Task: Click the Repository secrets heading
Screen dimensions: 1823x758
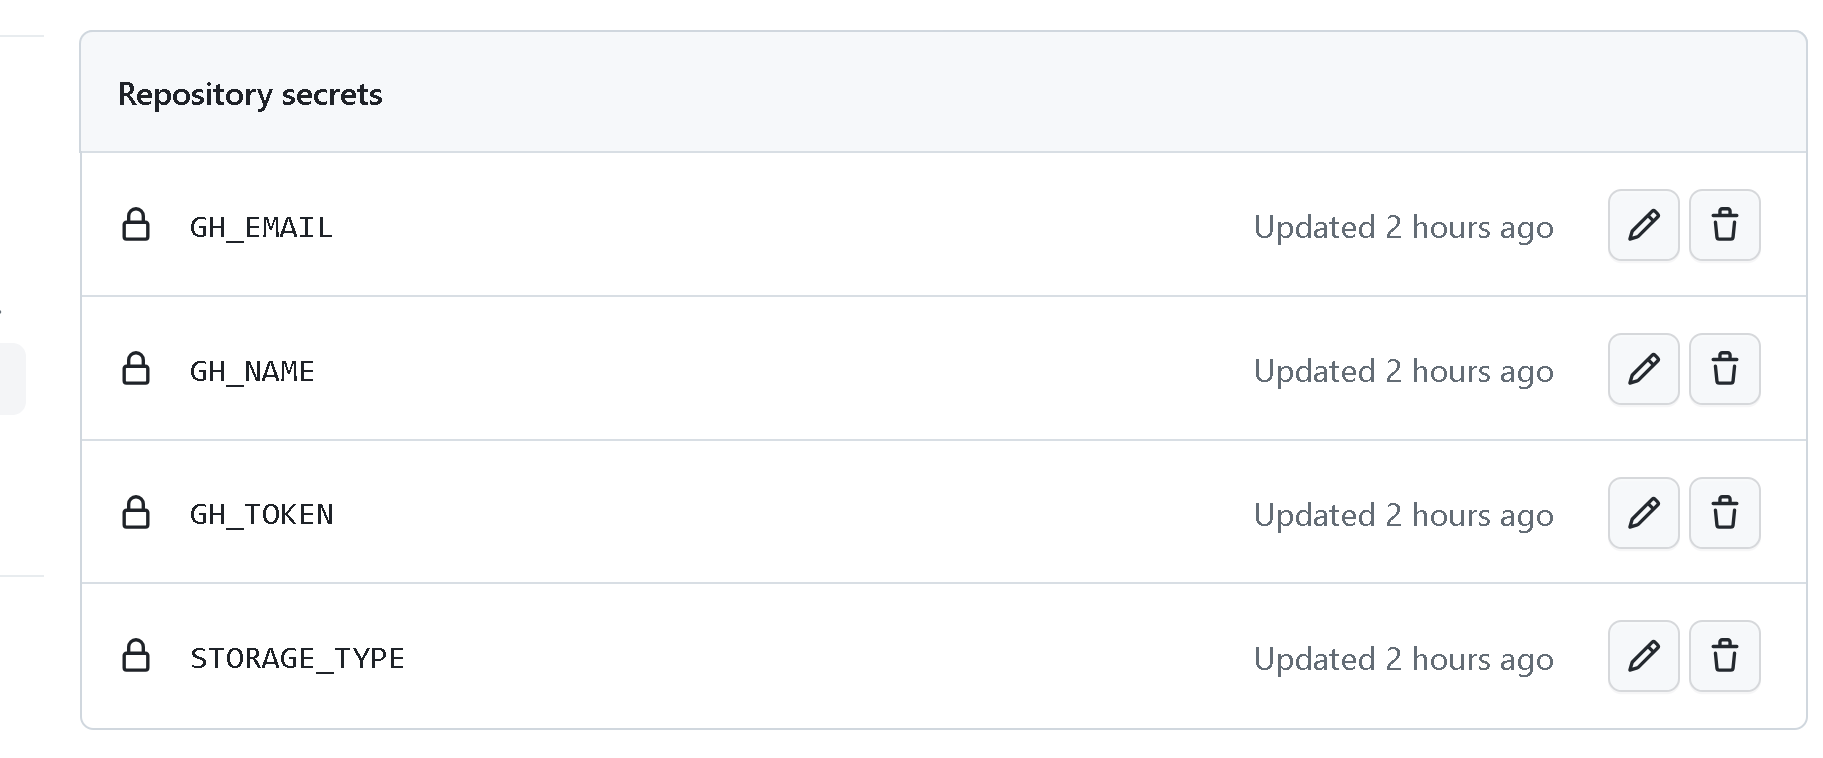Action: [x=250, y=94]
